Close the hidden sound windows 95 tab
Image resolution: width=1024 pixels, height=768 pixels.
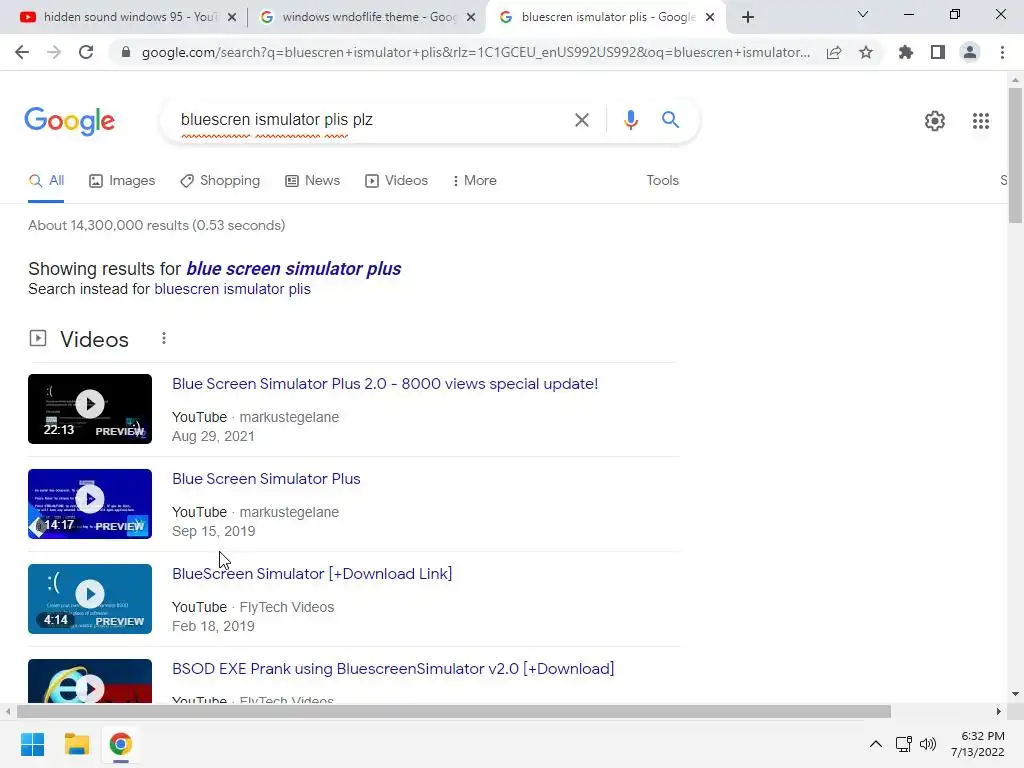pyautogui.click(x=232, y=18)
